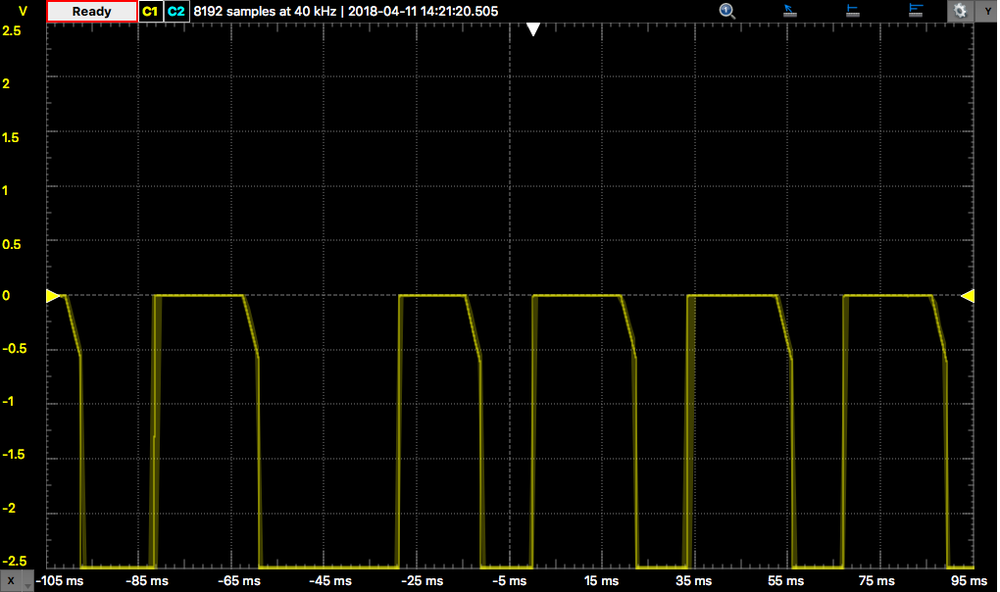Image resolution: width=1000 pixels, height=592 pixels.
Task: Click the white trigger position triangle at top
Action: [533, 30]
